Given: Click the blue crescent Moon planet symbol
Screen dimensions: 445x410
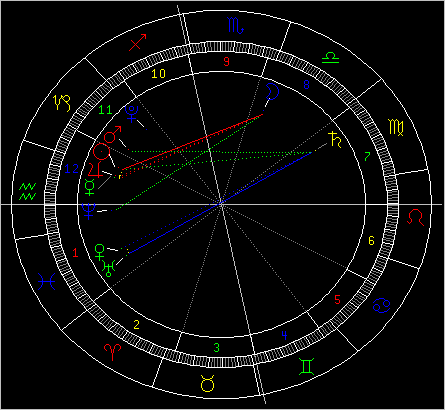Looking at the screenshot, I should pos(272,91).
